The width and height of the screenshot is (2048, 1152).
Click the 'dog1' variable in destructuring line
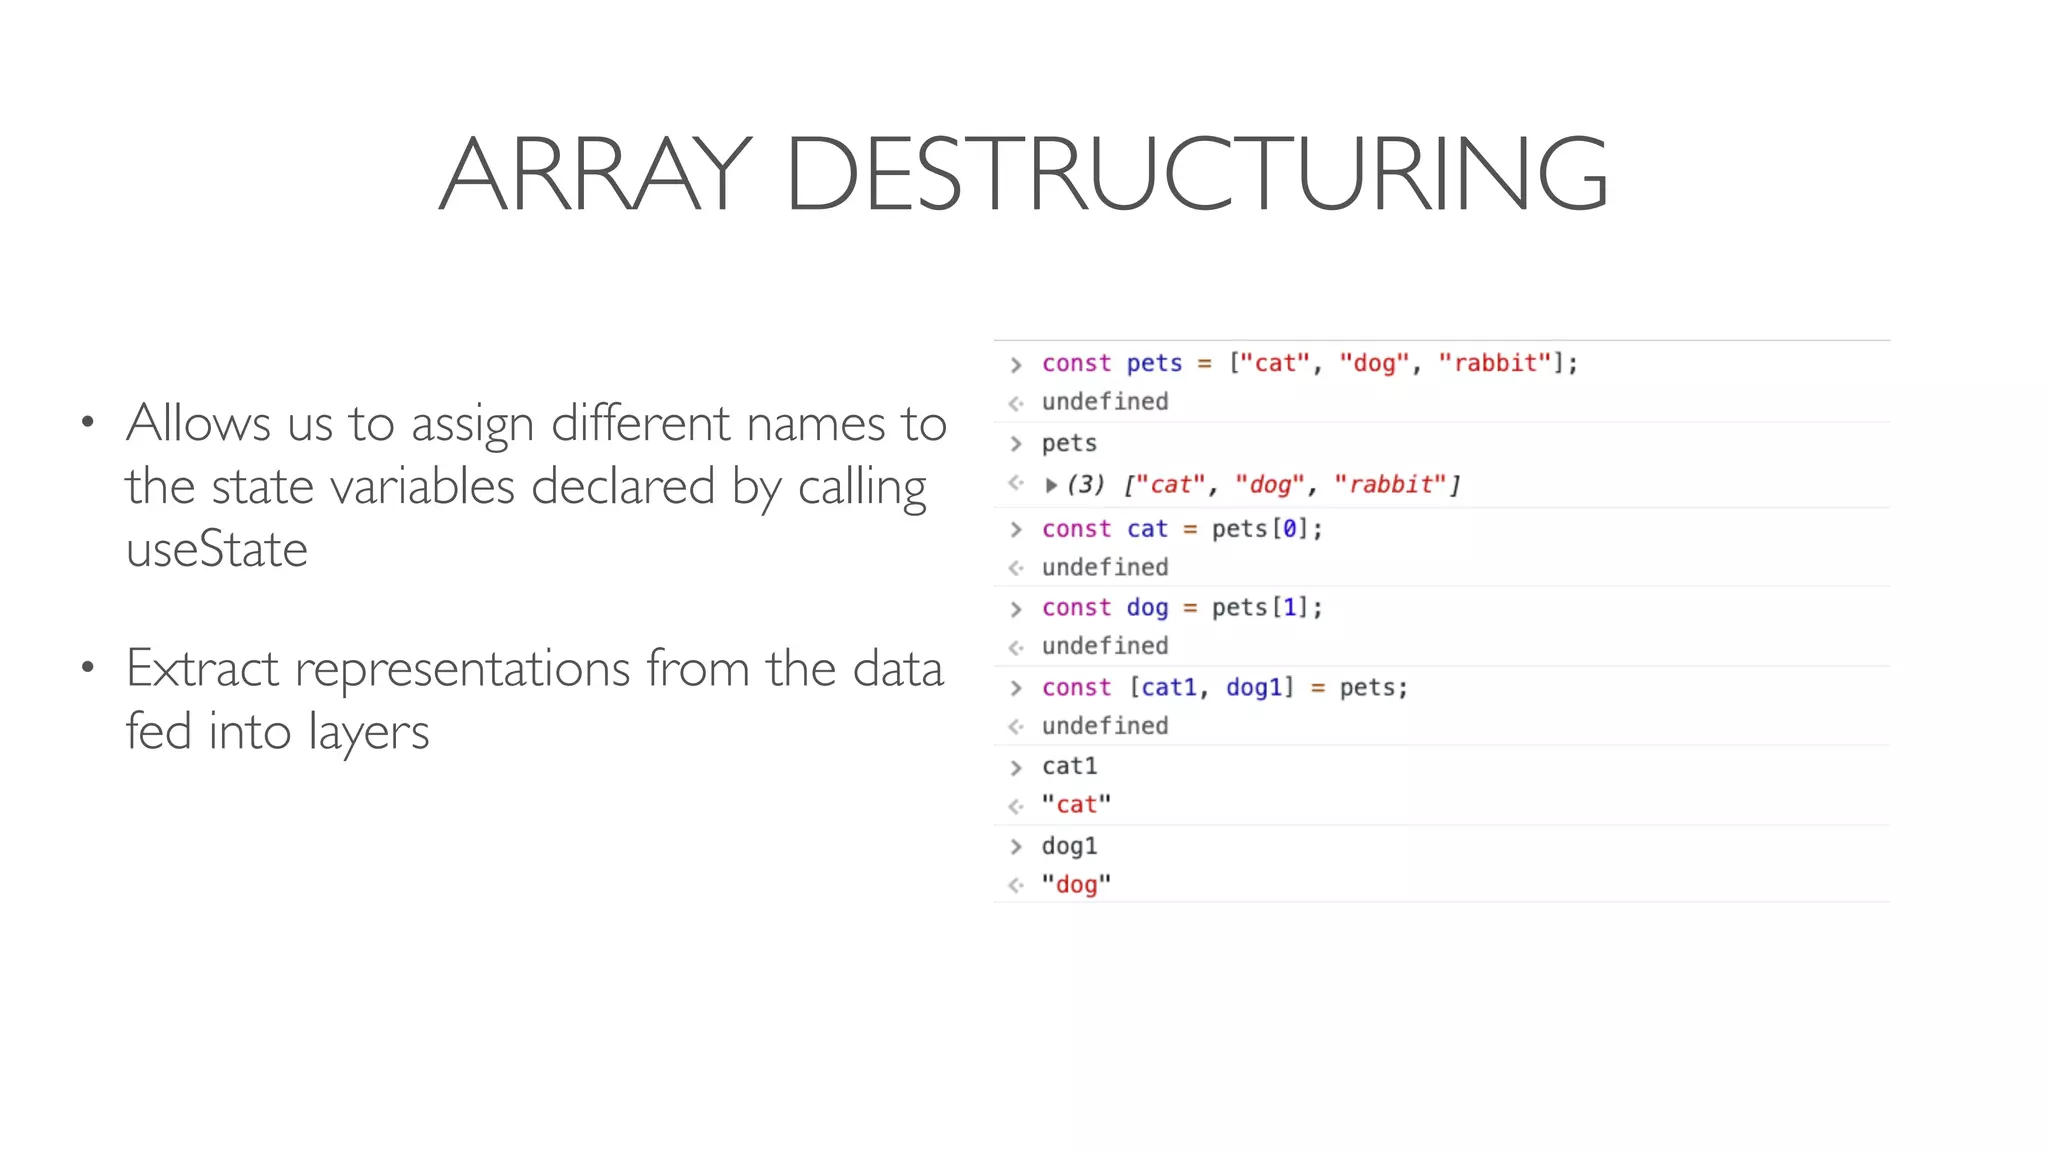1254,687
